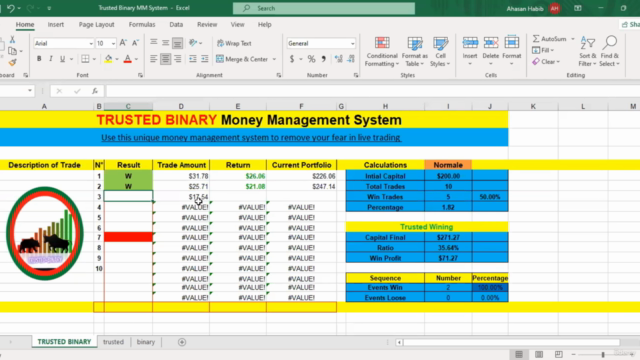Toggle Italic formatting
The width and height of the screenshot is (640, 360).
click(x=51, y=59)
